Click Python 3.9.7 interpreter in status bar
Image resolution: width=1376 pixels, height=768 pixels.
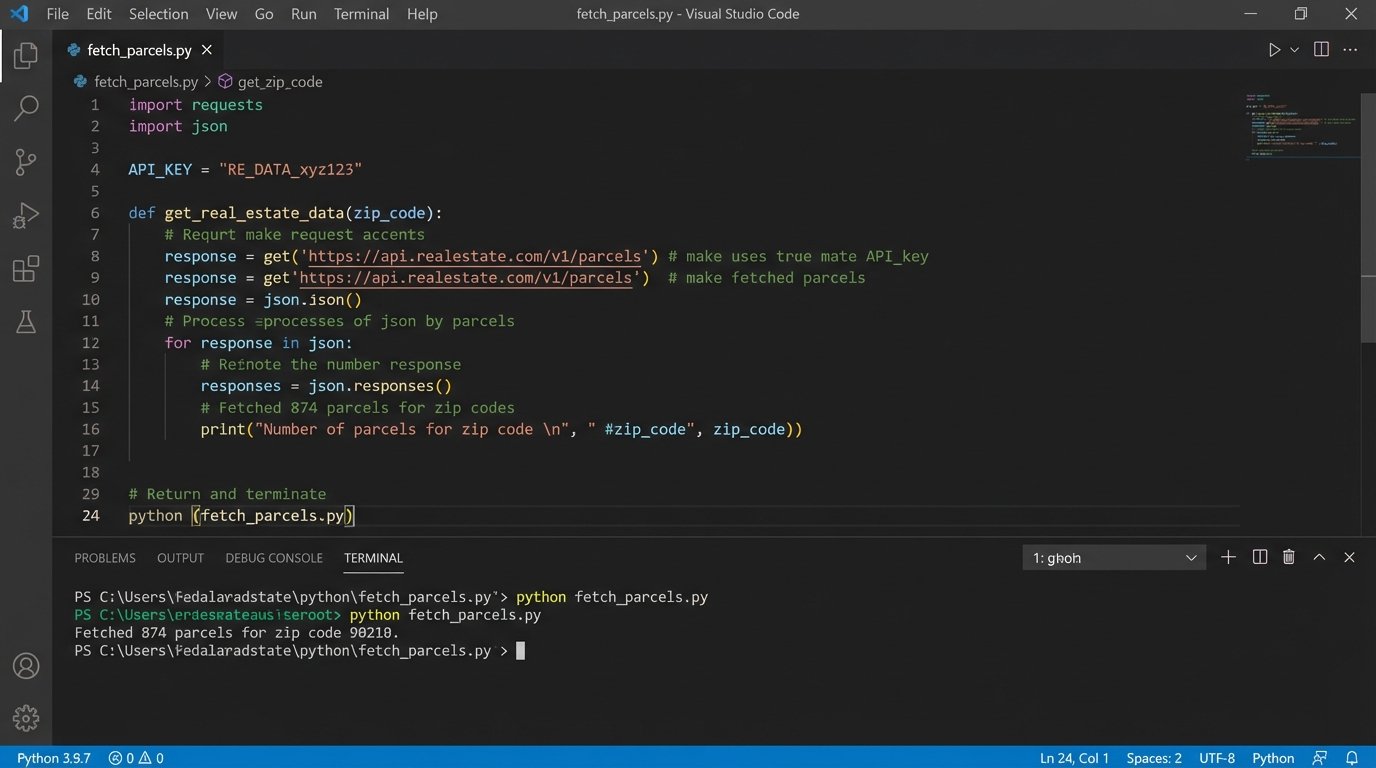coord(53,758)
